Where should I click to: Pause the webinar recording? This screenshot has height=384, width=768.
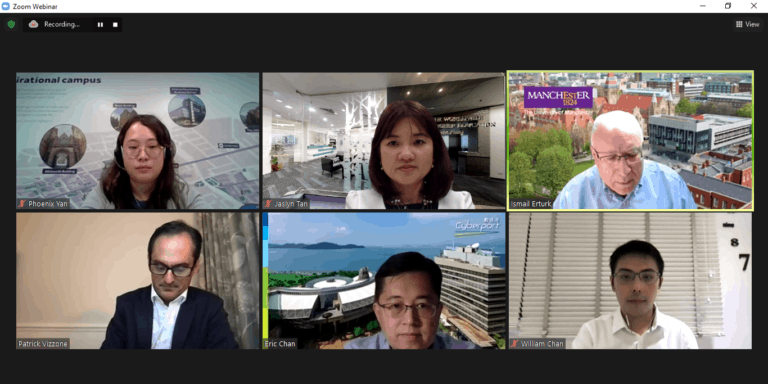coord(100,24)
